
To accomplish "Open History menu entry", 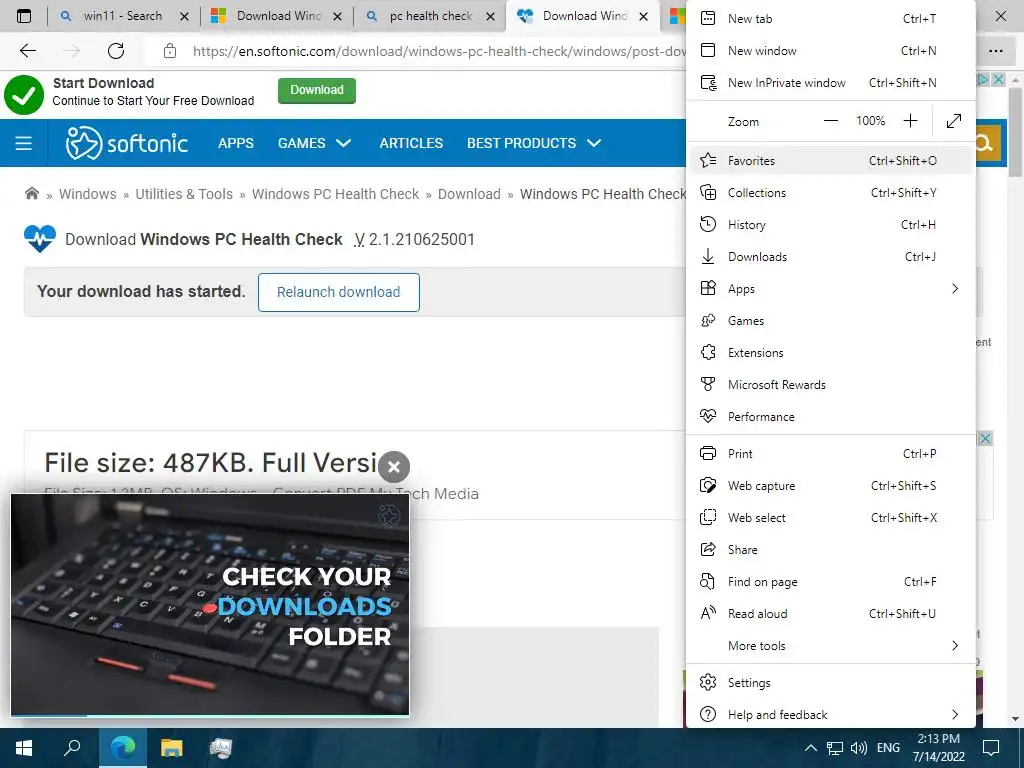I will coord(831,225).
